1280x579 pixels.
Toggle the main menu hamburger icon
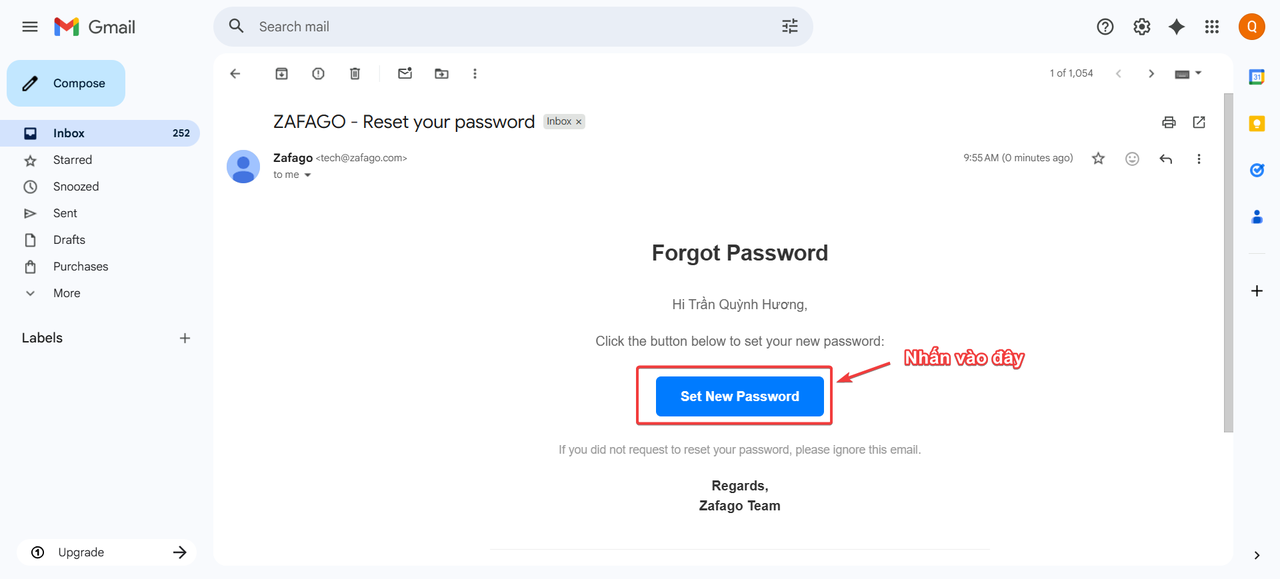(x=30, y=27)
